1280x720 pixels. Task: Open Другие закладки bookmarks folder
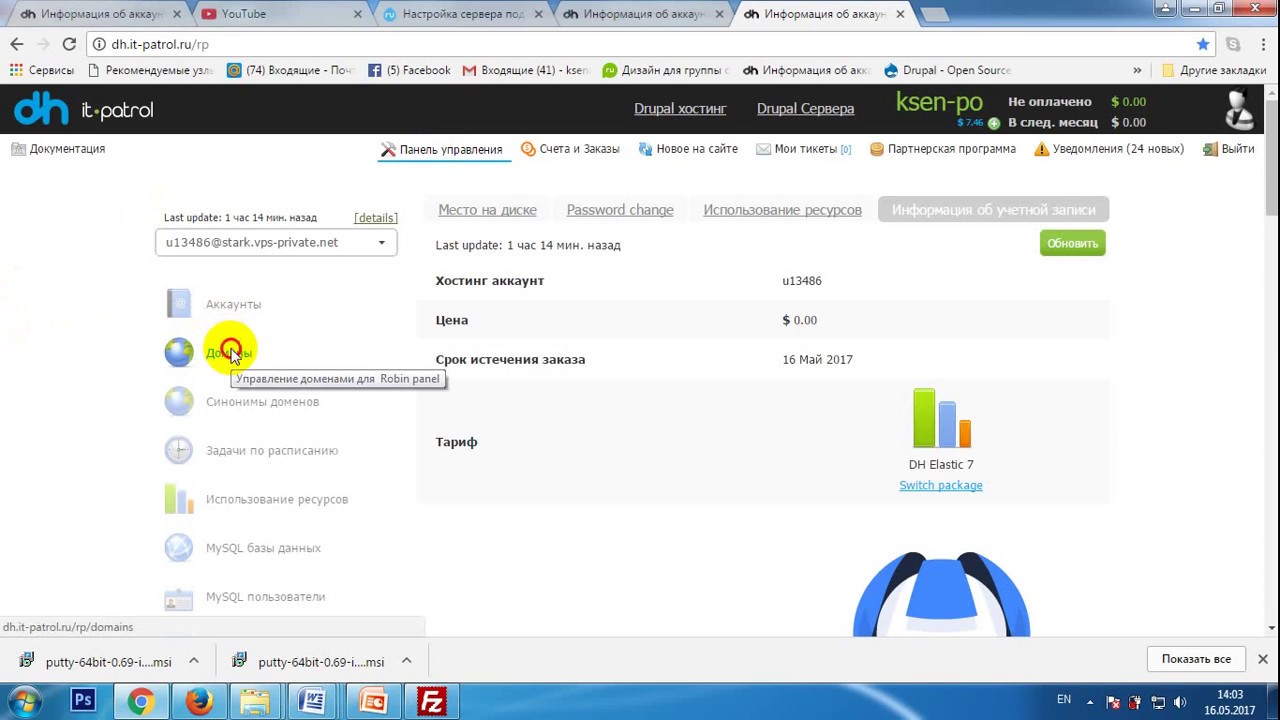[x=1213, y=70]
